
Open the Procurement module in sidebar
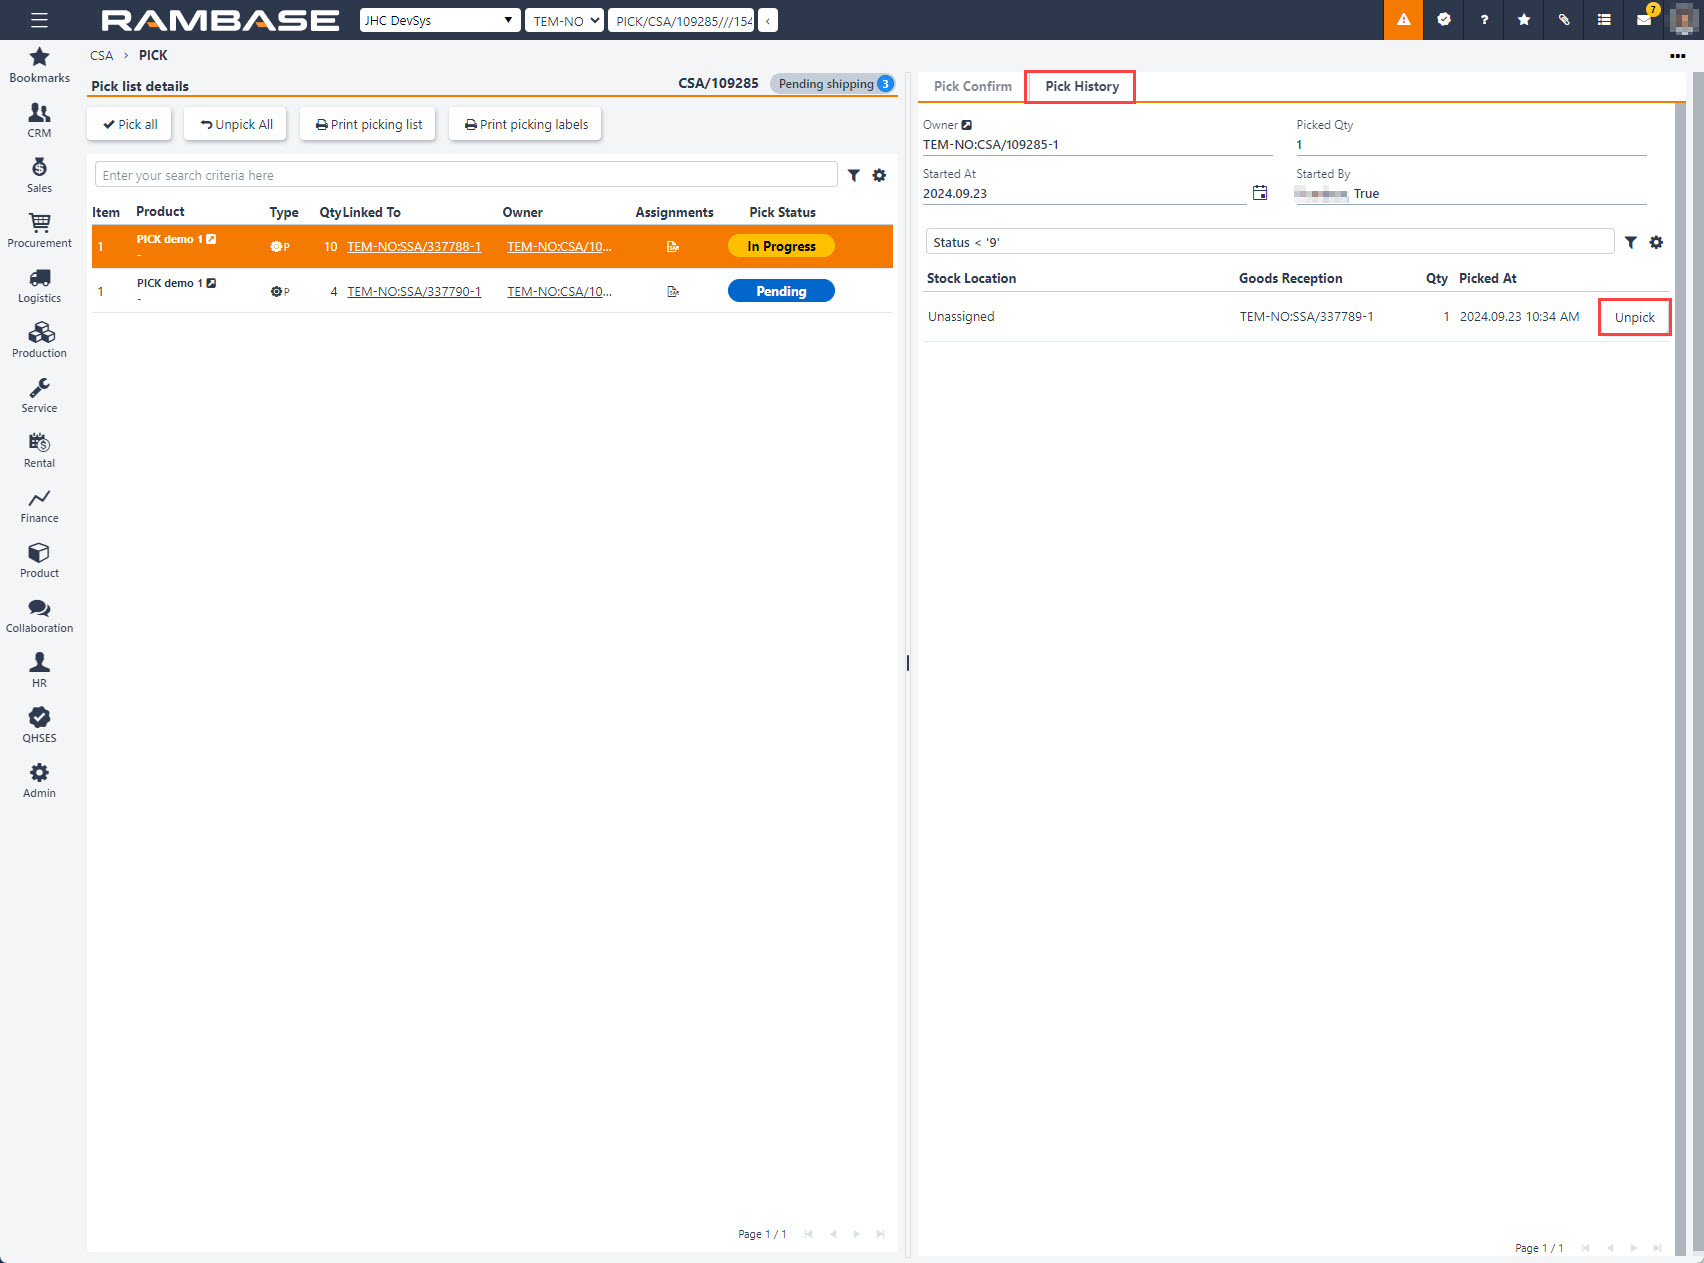click(x=39, y=230)
